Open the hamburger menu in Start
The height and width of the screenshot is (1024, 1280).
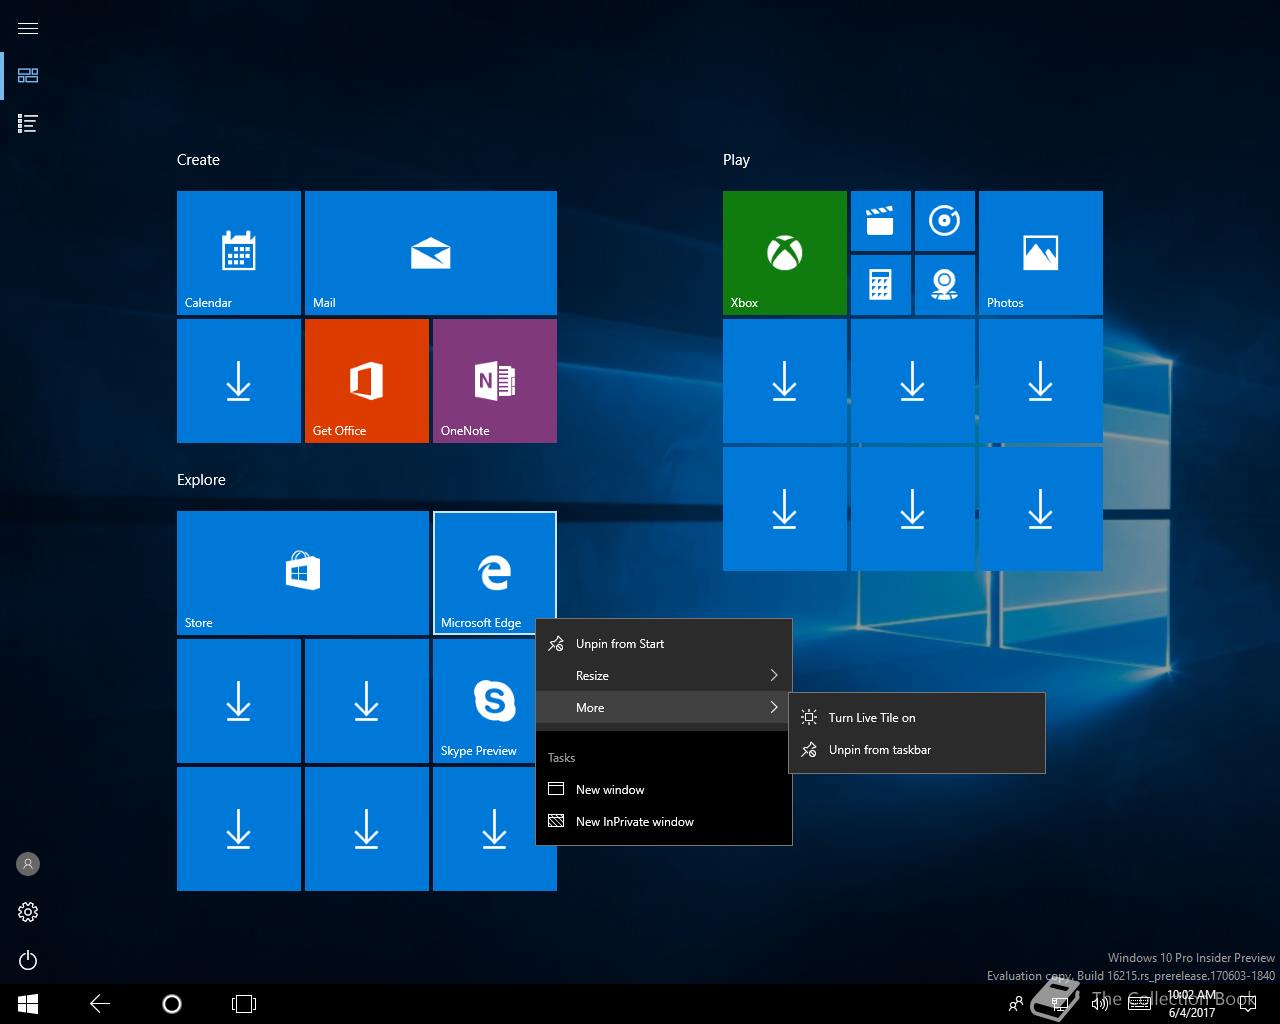coord(28,28)
